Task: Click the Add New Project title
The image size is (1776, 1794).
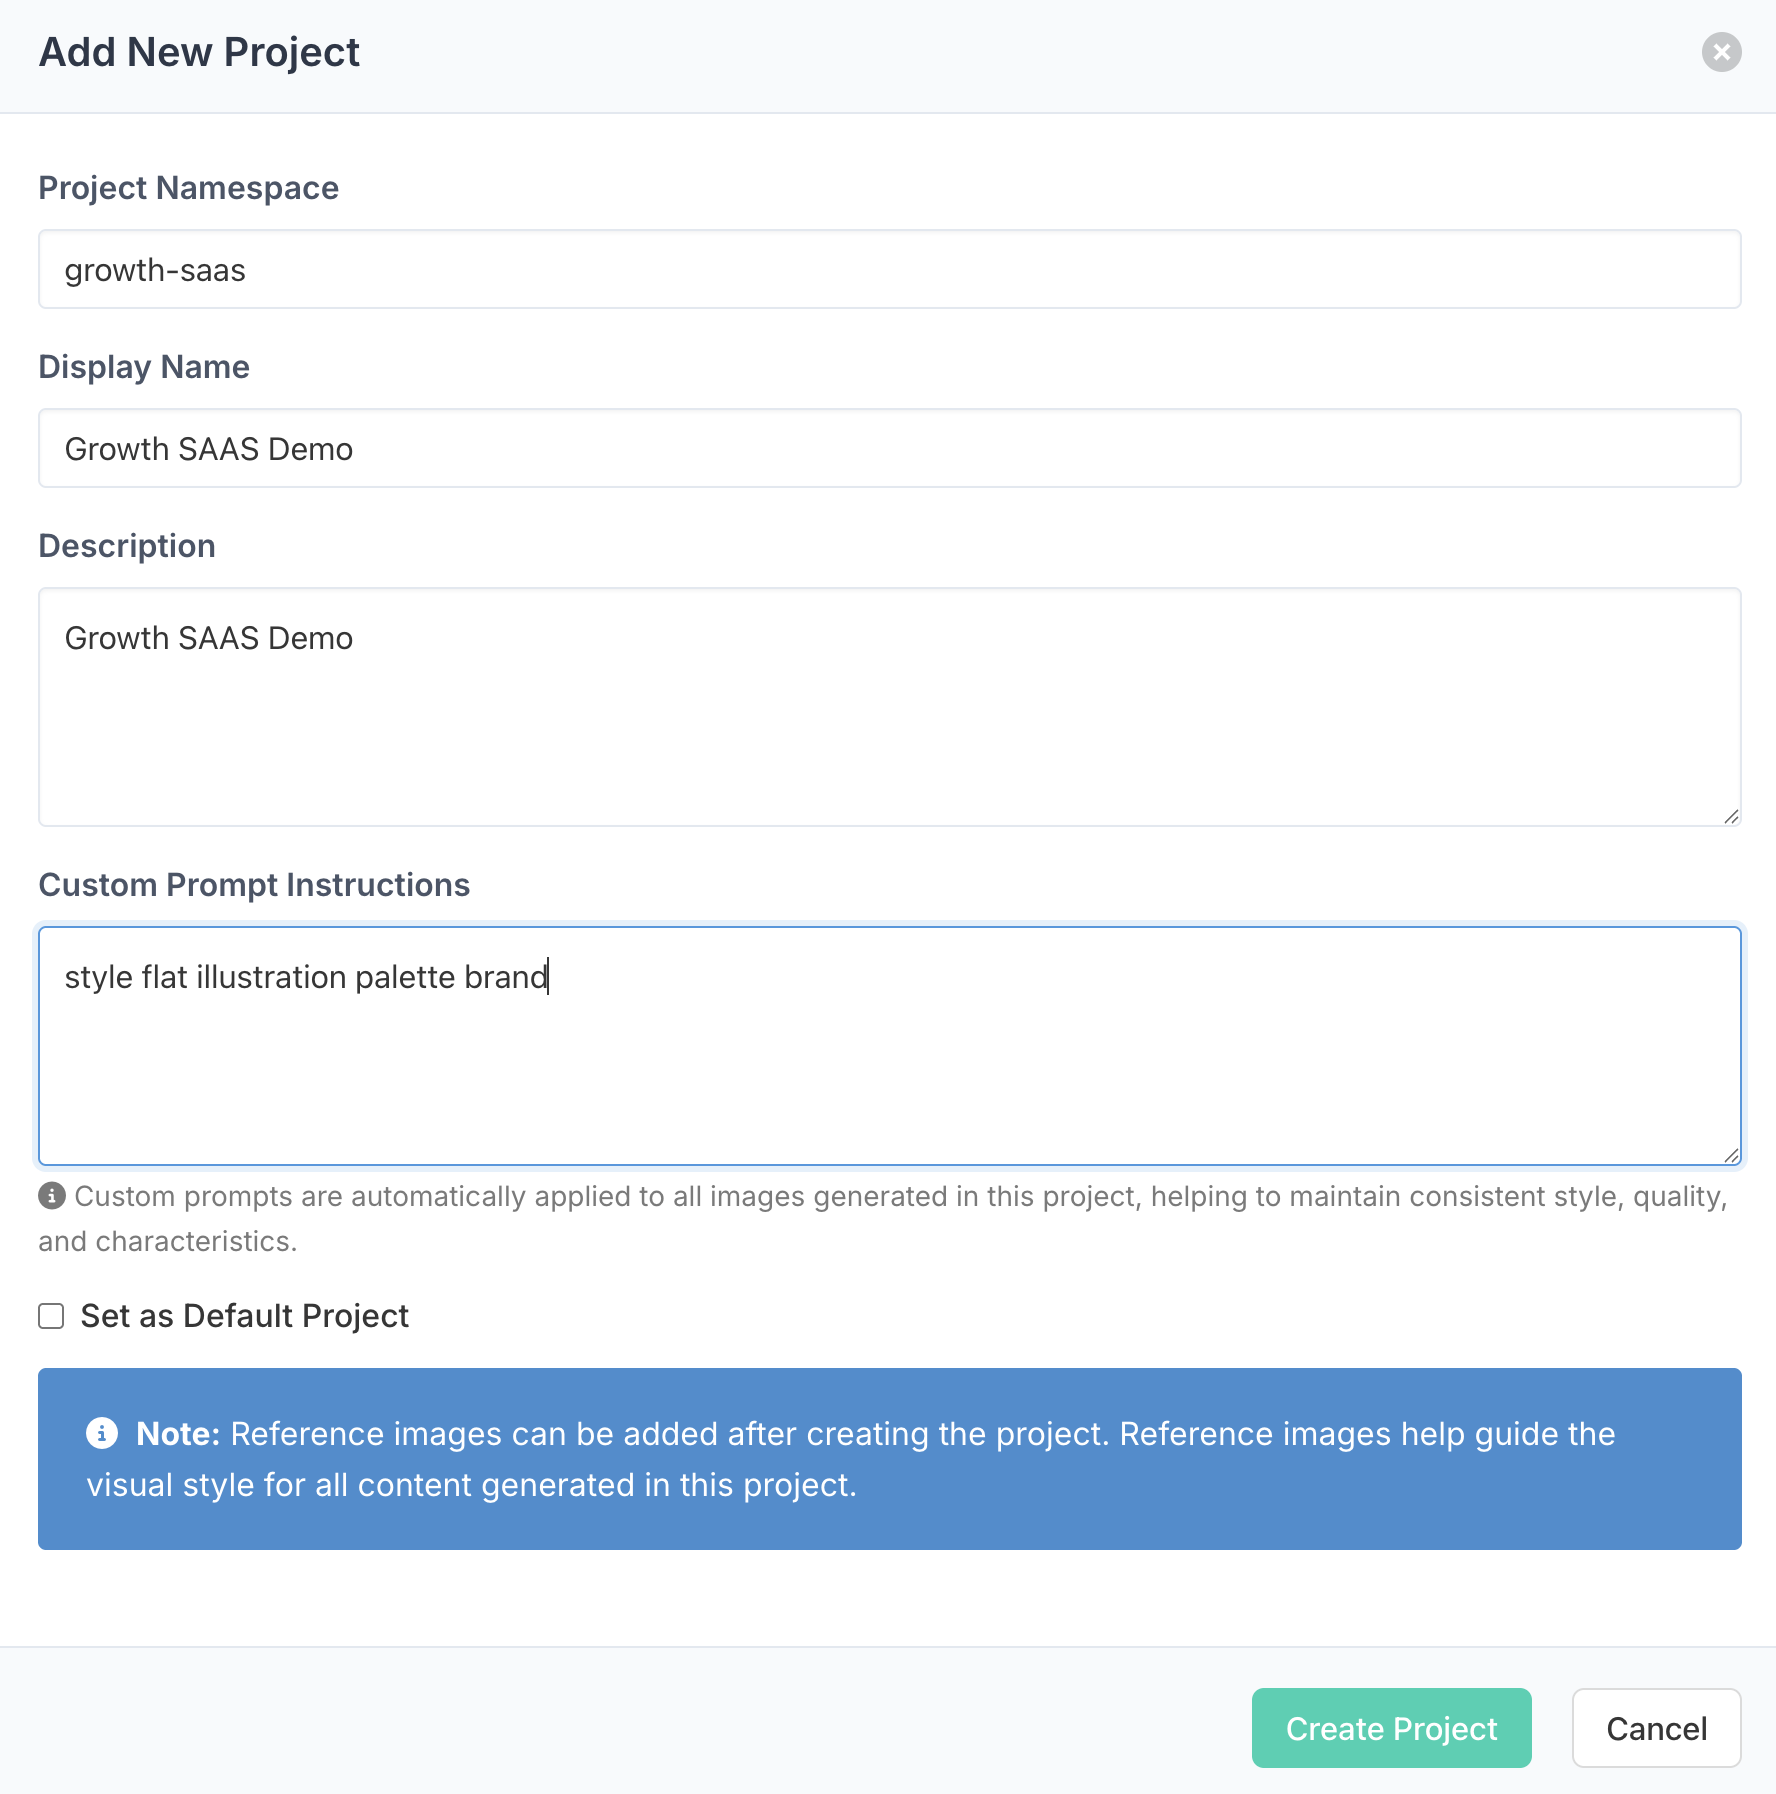Action: tap(199, 52)
